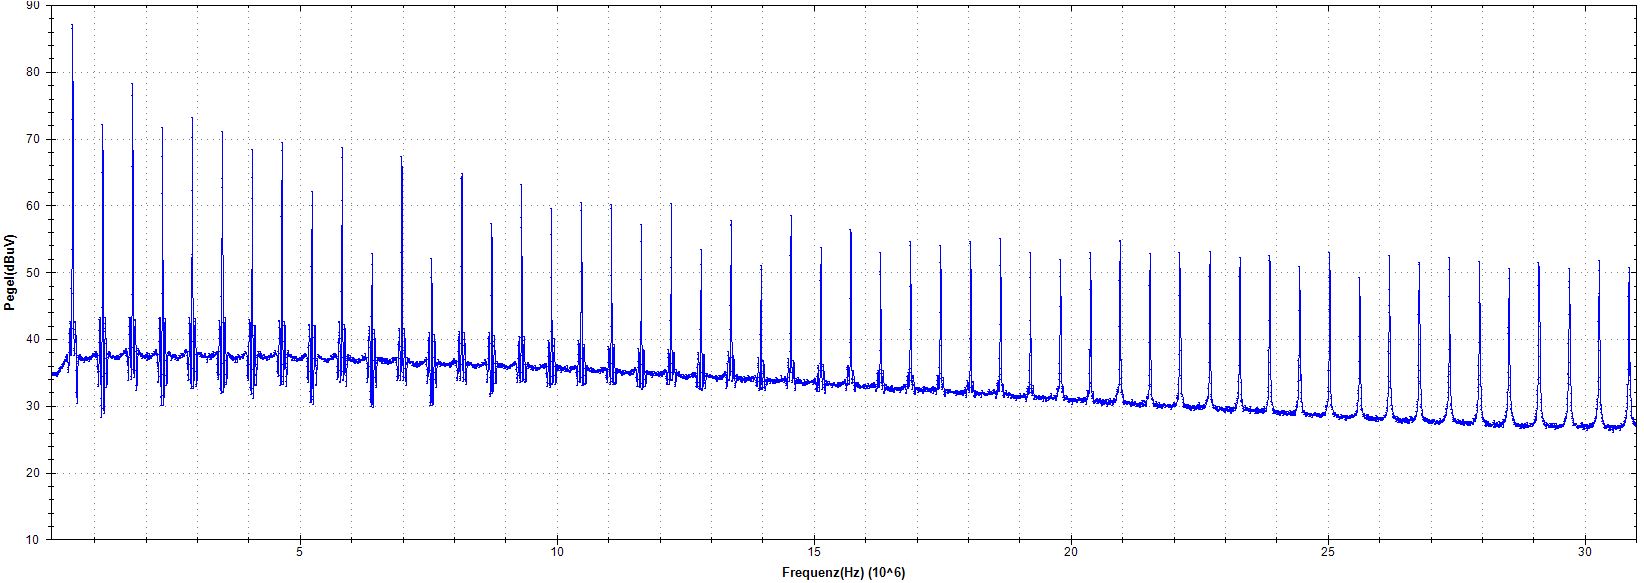Click the Y-axis tick label 20

click(x=33, y=473)
